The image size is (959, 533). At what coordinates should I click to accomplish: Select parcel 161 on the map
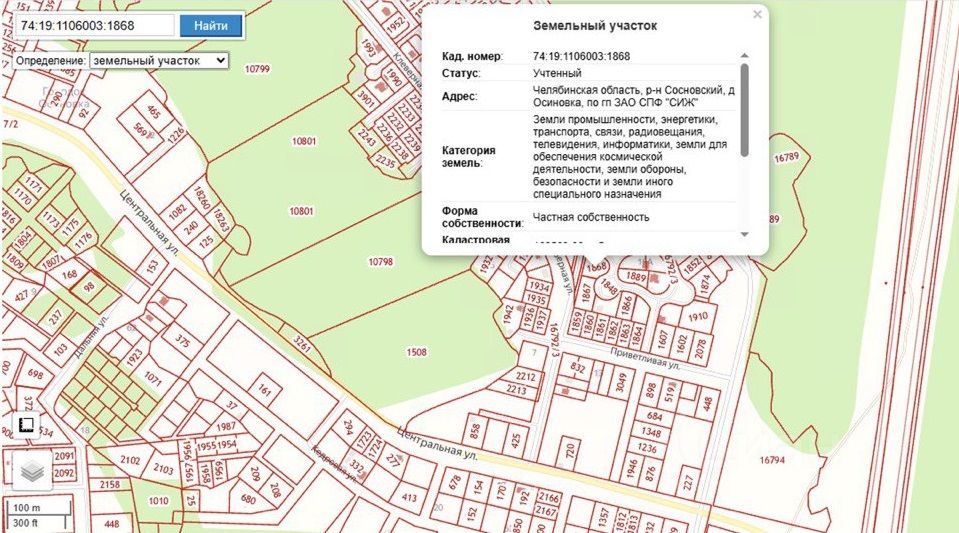click(x=264, y=389)
